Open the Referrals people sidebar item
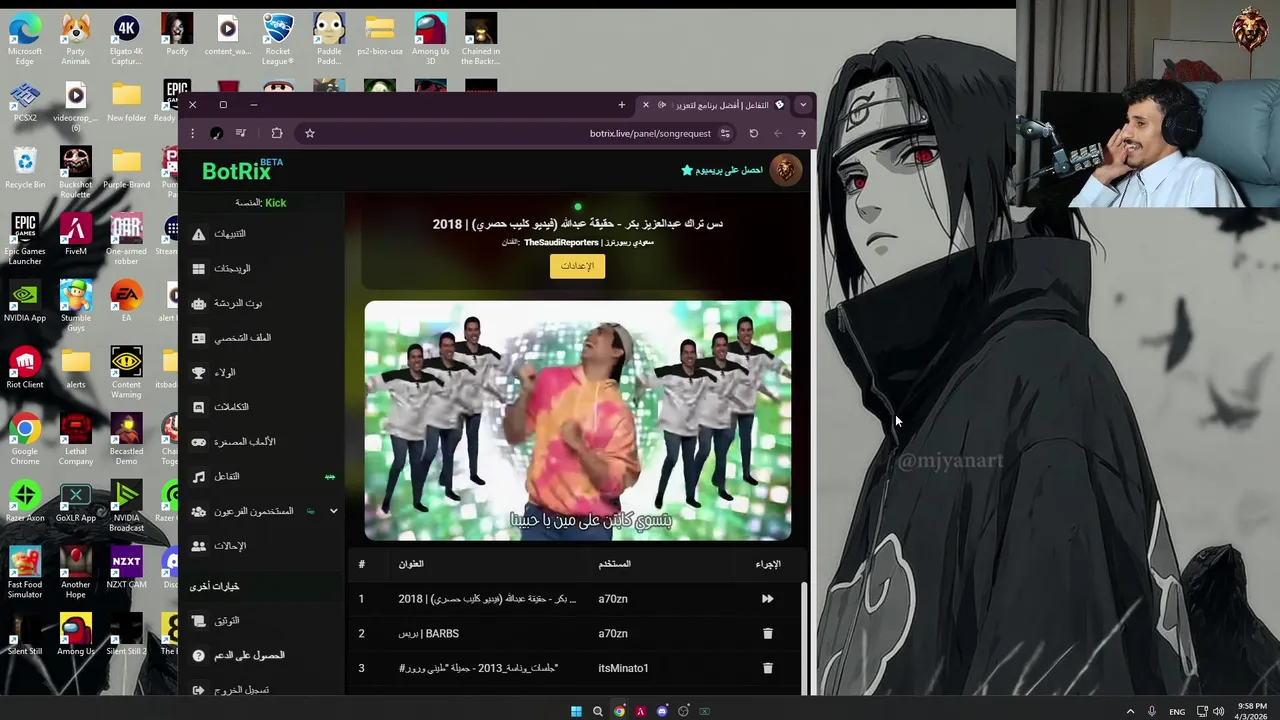 tap(262, 546)
